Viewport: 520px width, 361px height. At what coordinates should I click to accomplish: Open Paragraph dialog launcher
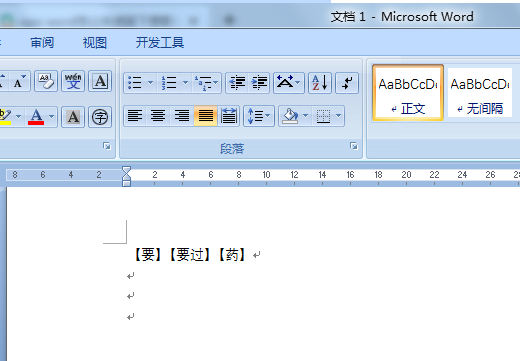pyautogui.click(x=354, y=146)
